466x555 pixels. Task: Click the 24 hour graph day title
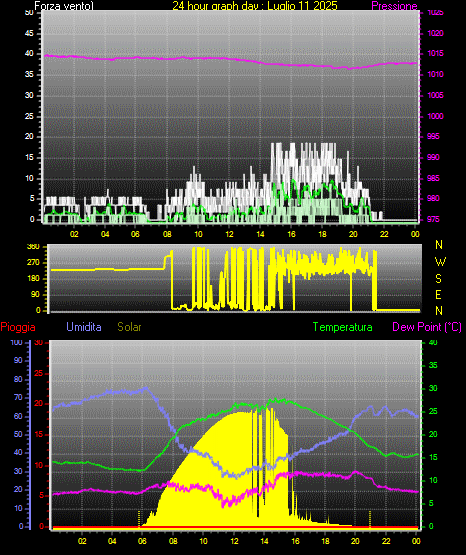tap(255, 6)
